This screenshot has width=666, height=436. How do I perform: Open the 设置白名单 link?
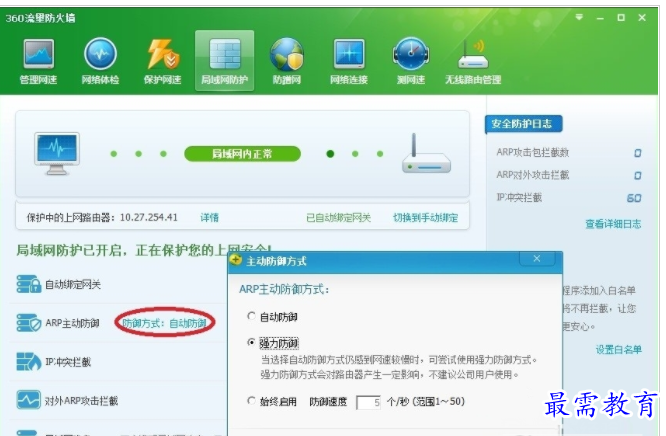[618, 350]
